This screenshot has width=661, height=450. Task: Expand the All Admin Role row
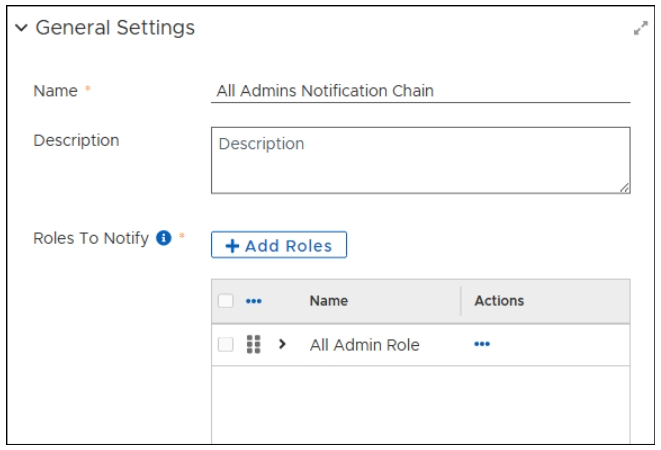click(282, 344)
